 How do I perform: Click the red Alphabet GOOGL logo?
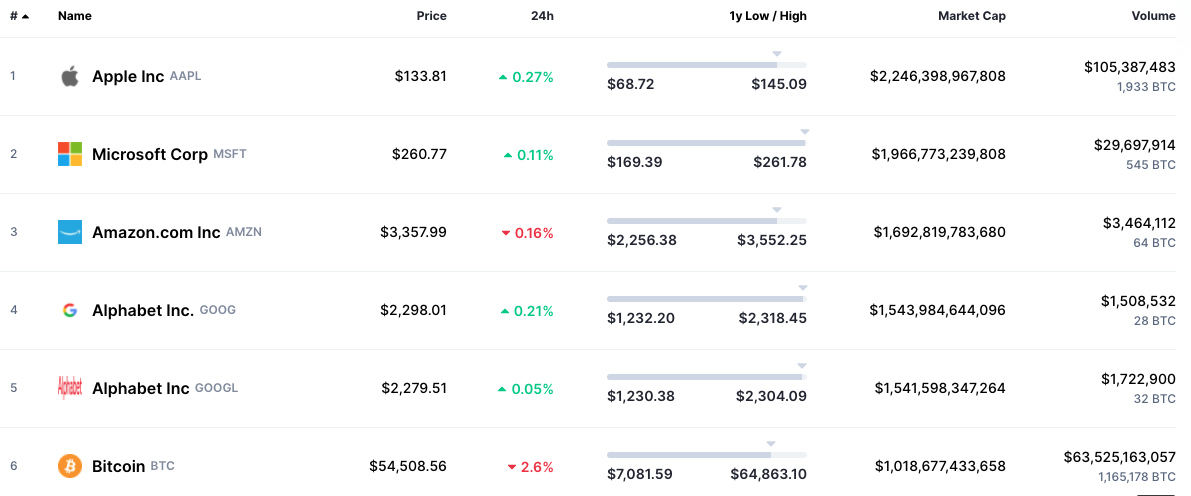69,388
